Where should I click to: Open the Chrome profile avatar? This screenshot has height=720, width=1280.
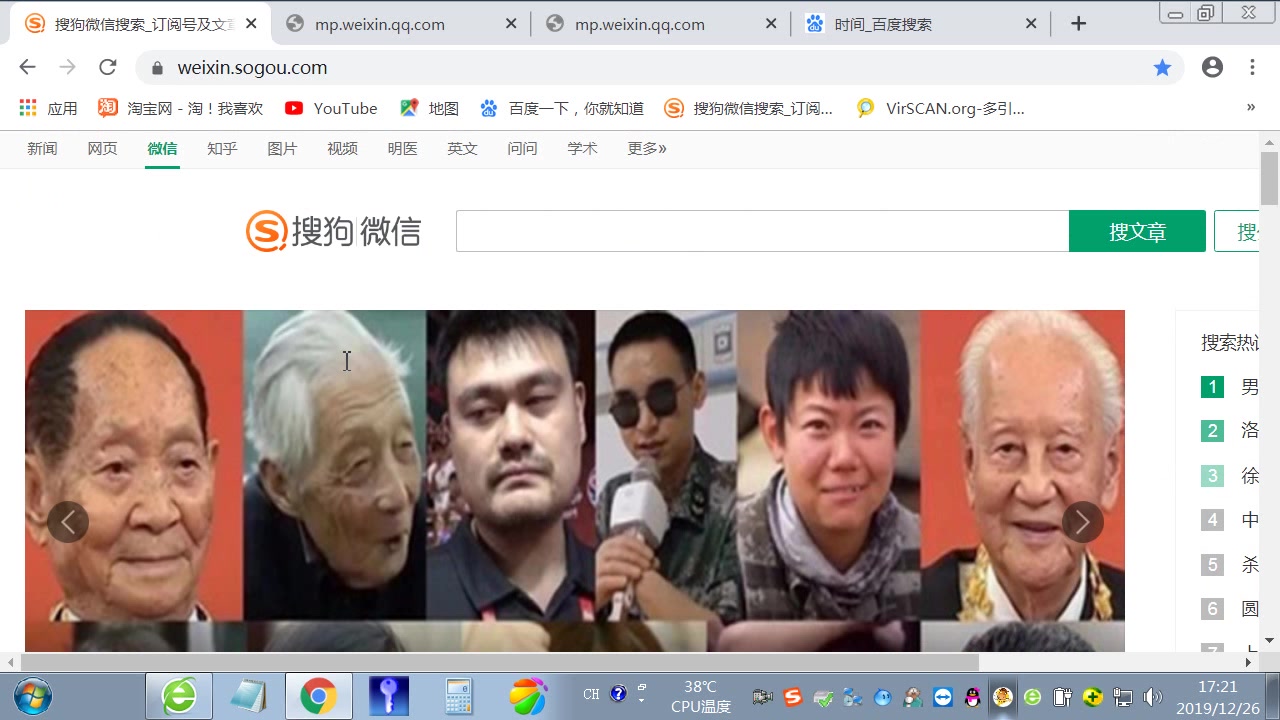coord(1212,68)
